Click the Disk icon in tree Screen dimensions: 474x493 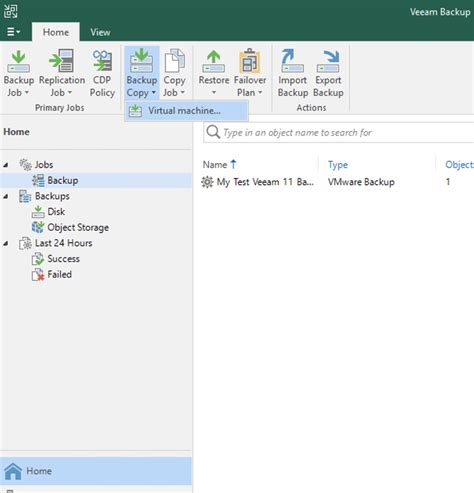(38, 212)
